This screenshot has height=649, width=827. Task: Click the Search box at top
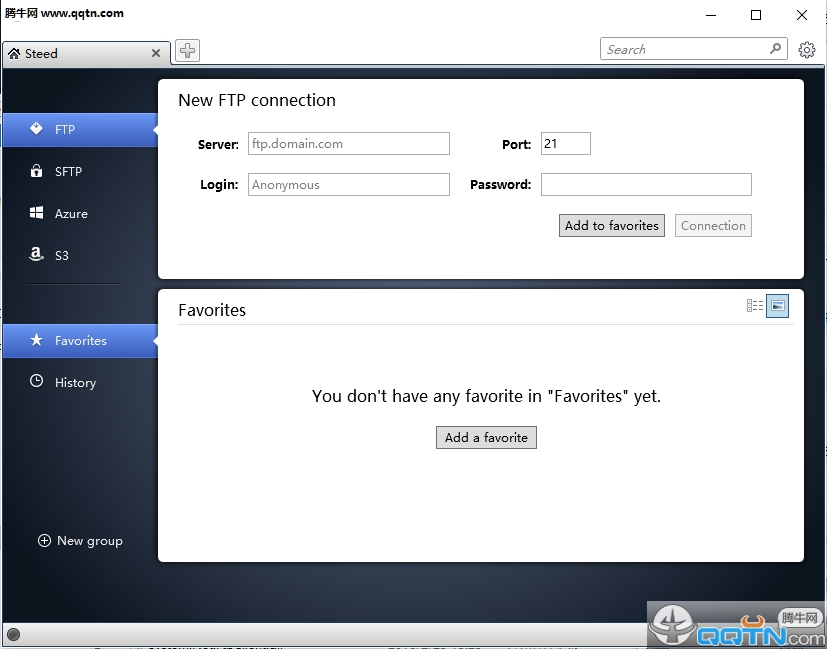pos(684,49)
